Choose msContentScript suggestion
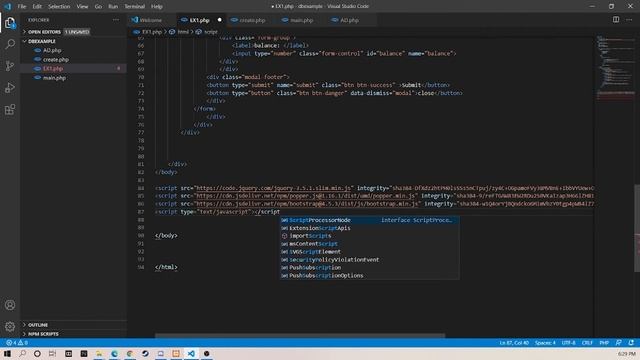 tap(369, 244)
